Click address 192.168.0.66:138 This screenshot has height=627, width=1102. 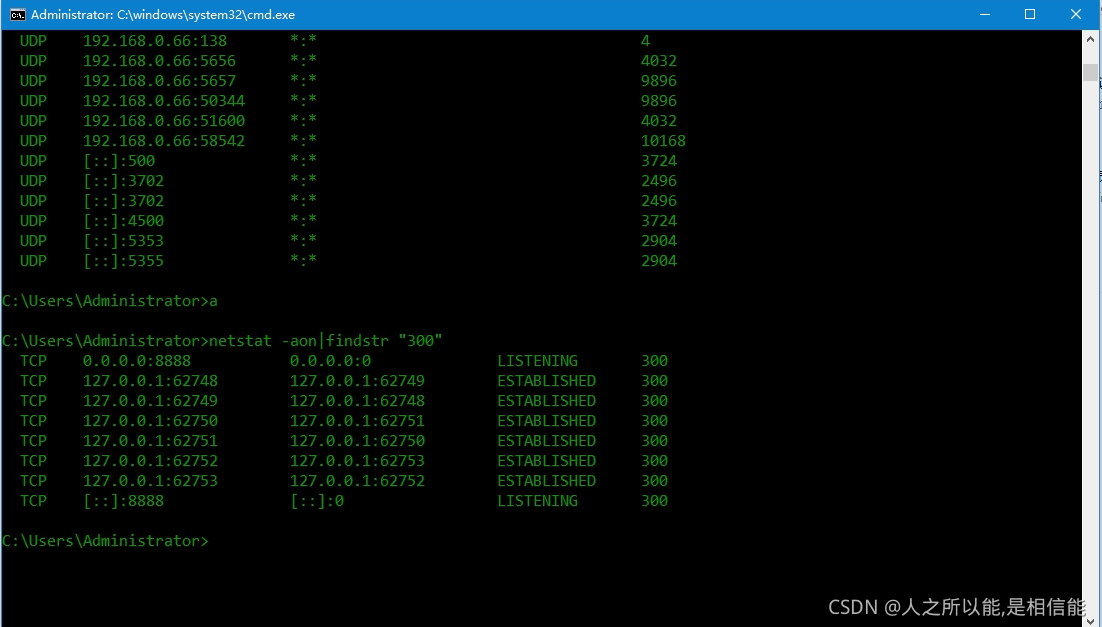[x=155, y=41]
